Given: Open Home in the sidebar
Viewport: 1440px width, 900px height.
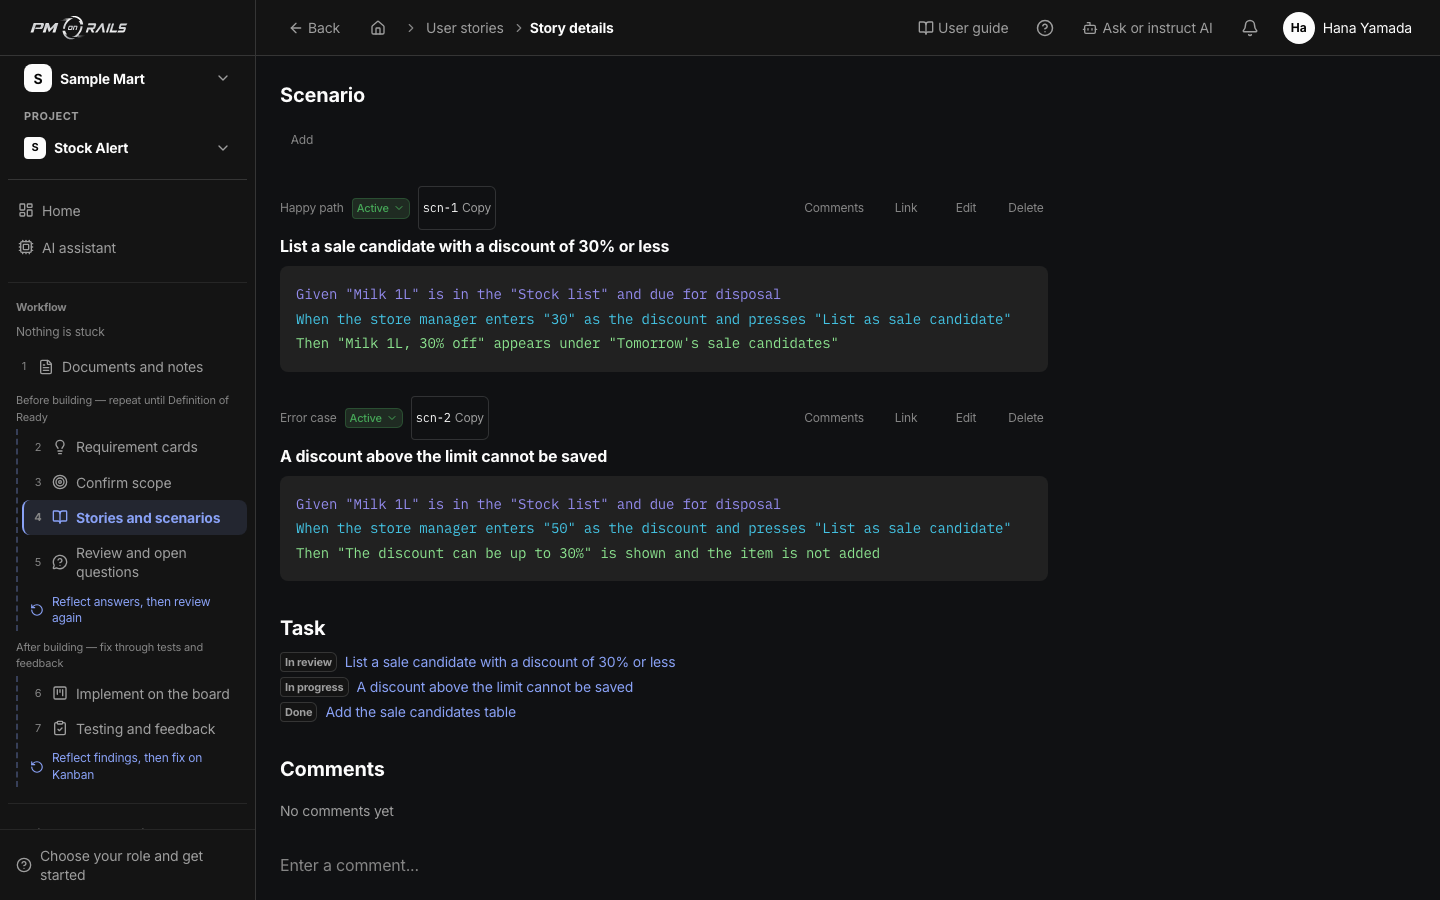Looking at the screenshot, I should [x=127, y=211].
